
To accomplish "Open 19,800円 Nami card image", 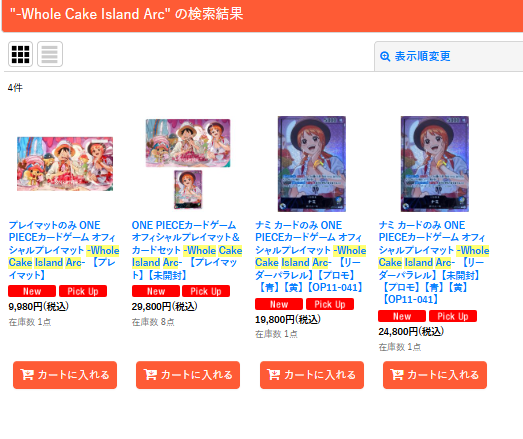I will tap(312, 164).
